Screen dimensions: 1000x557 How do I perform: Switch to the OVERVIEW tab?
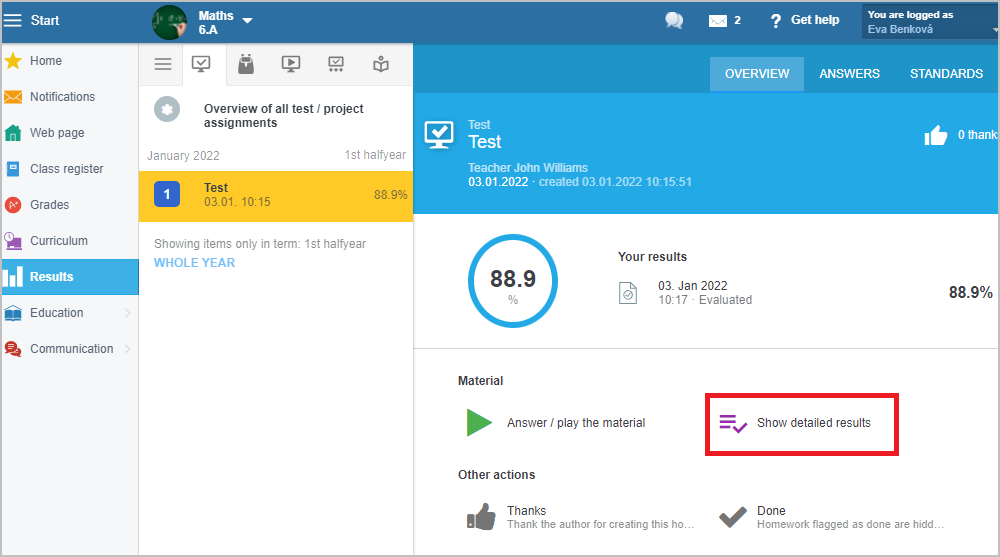757,74
